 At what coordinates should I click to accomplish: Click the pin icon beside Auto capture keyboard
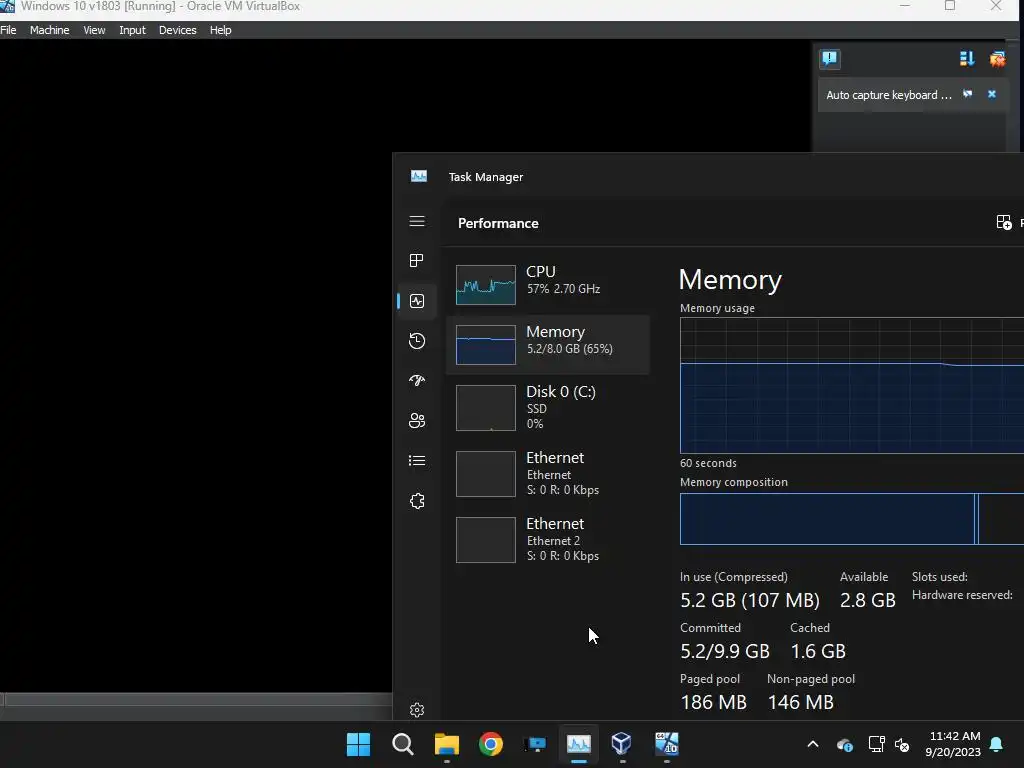pyautogui.click(x=968, y=94)
